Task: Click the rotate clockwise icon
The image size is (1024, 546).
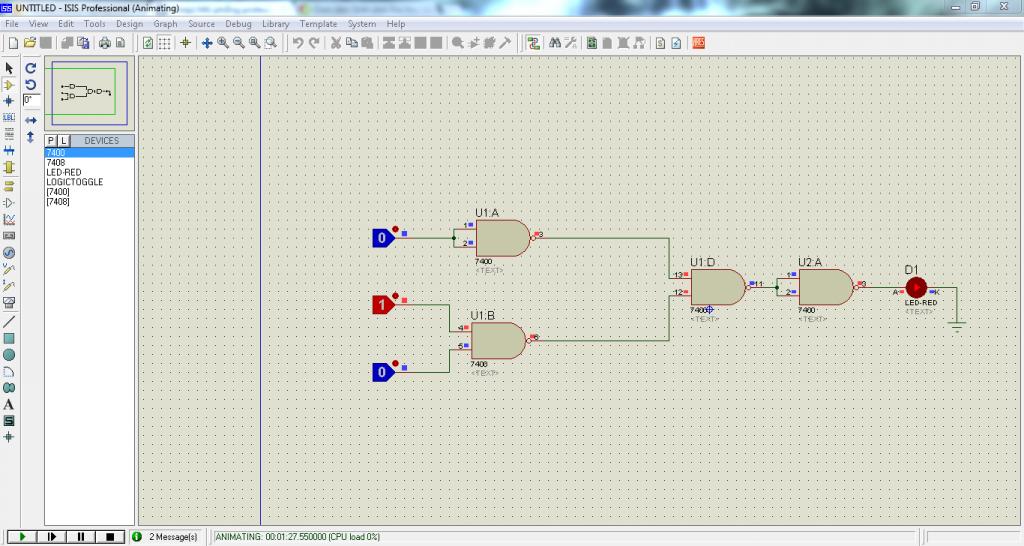Action: pos(31,68)
